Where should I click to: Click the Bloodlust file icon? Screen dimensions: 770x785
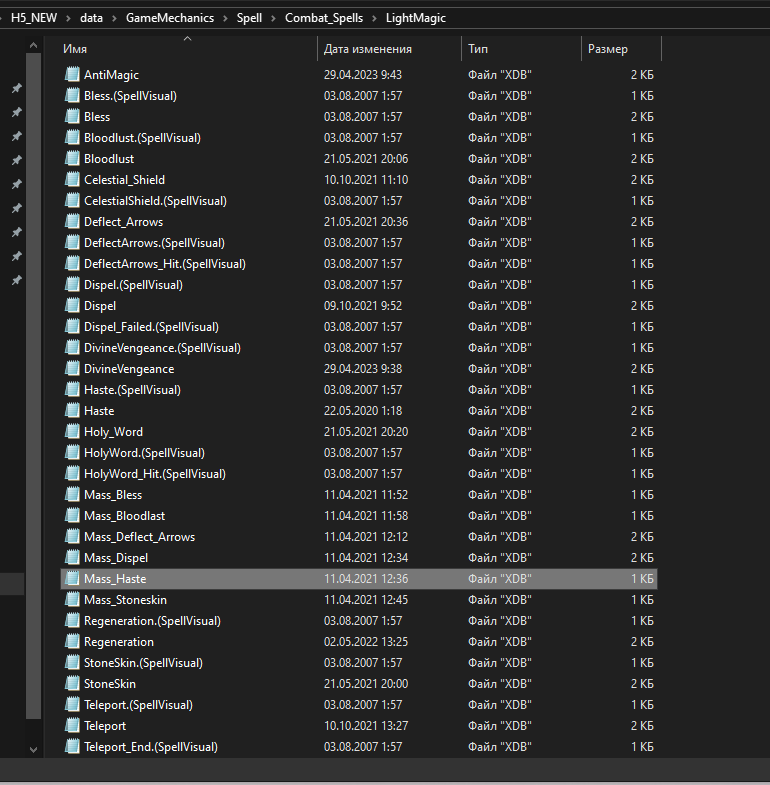click(x=72, y=159)
